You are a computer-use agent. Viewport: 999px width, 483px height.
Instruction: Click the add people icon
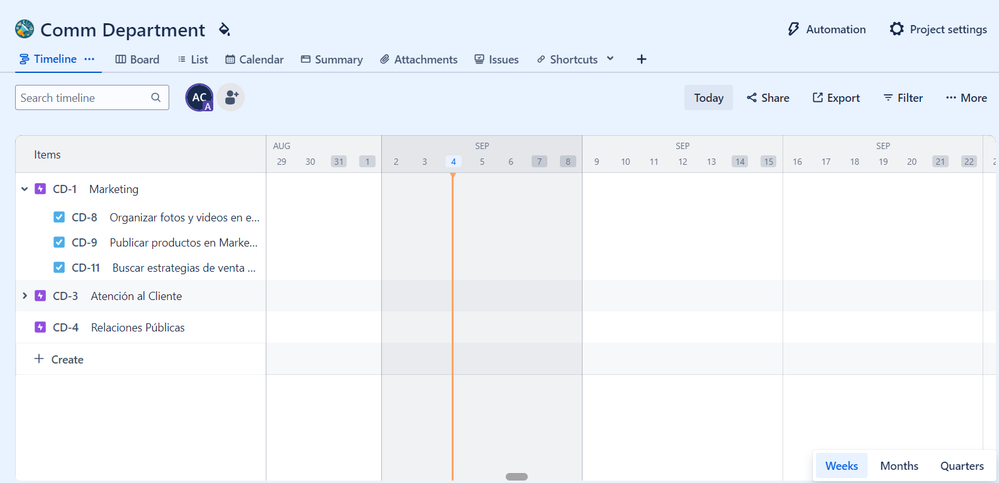pyautogui.click(x=231, y=97)
